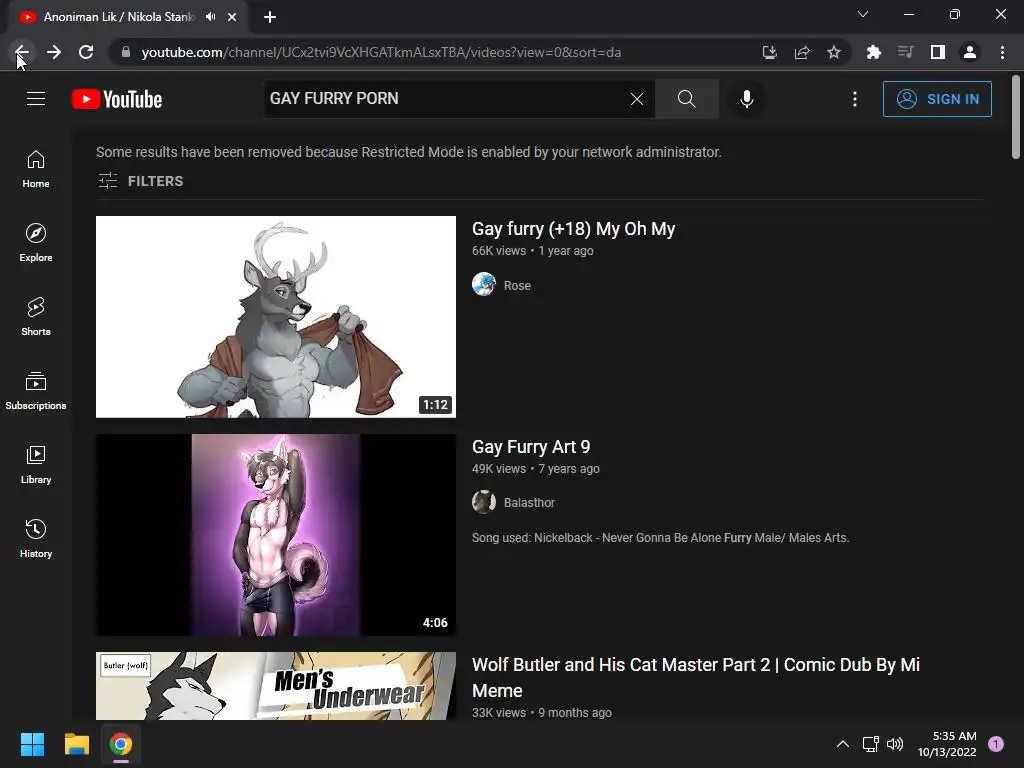Click the page vertical scrollbar
The height and width of the screenshot is (768, 1024).
[x=1016, y=118]
